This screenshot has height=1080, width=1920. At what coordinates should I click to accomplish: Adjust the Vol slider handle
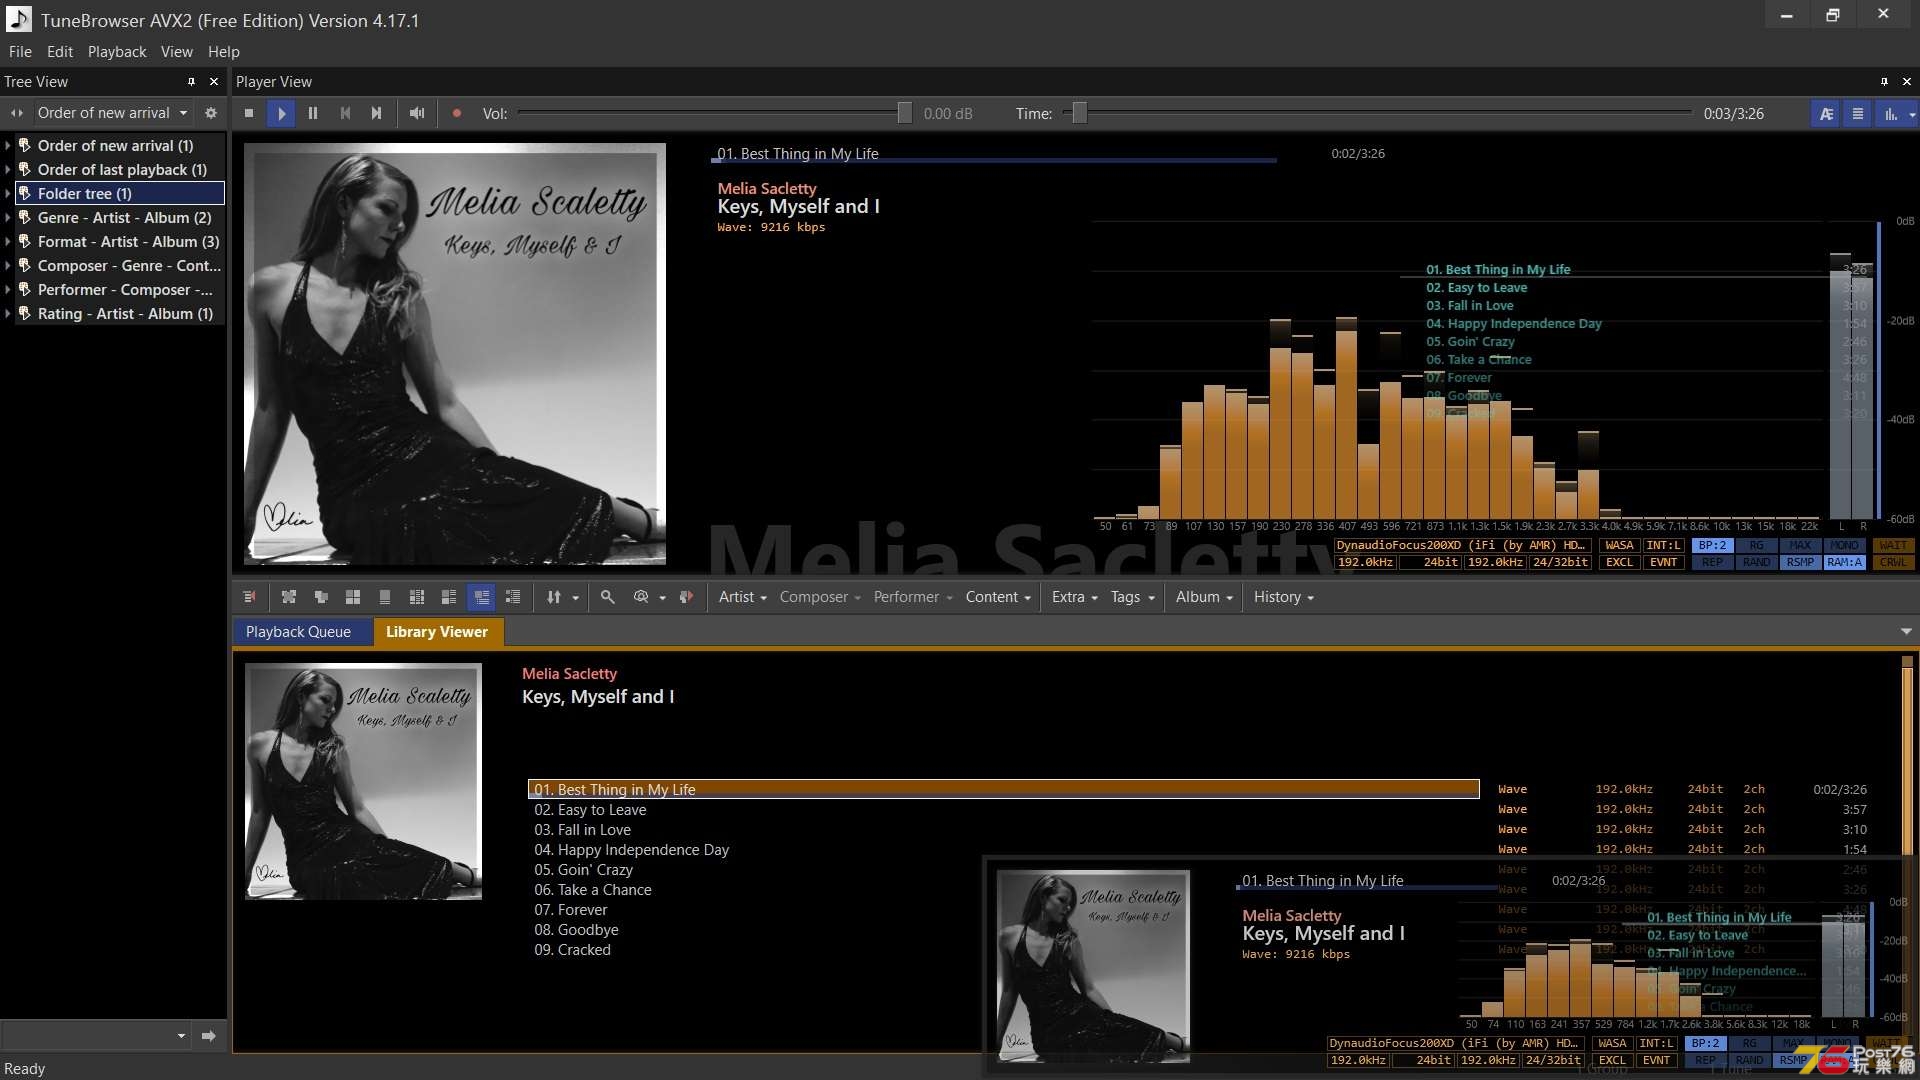pyautogui.click(x=904, y=113)
